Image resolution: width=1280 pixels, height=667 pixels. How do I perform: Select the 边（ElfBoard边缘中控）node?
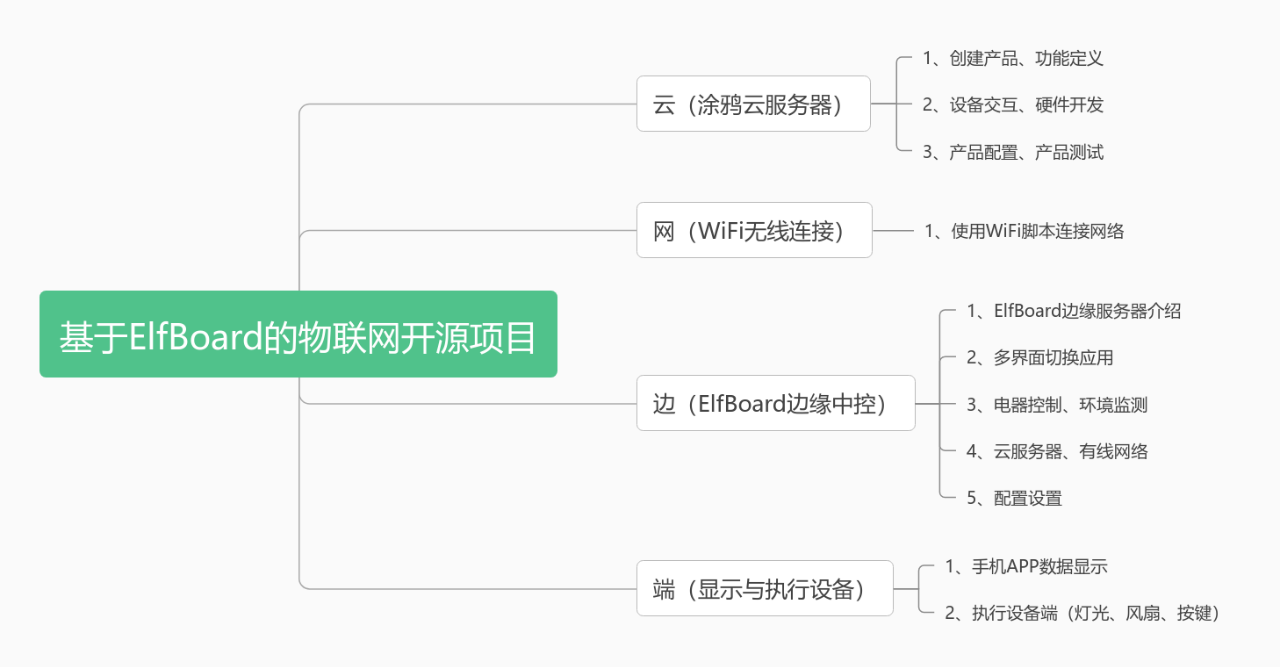point(775,403)
